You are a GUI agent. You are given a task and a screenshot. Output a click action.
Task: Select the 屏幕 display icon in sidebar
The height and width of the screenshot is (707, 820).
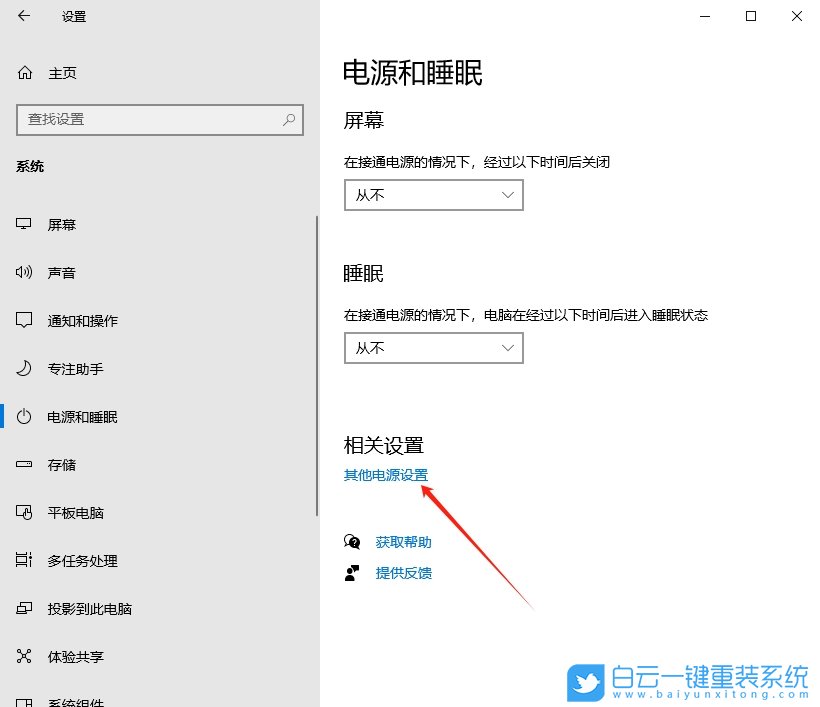[x=24, y=224]
